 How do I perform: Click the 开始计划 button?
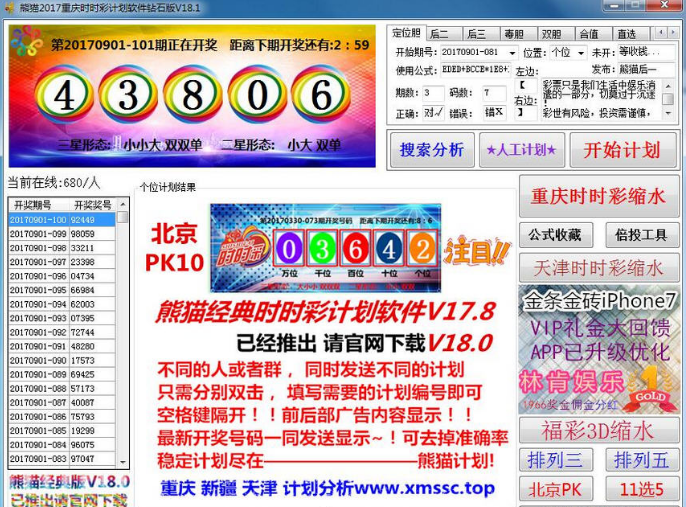tap(623, 150)
